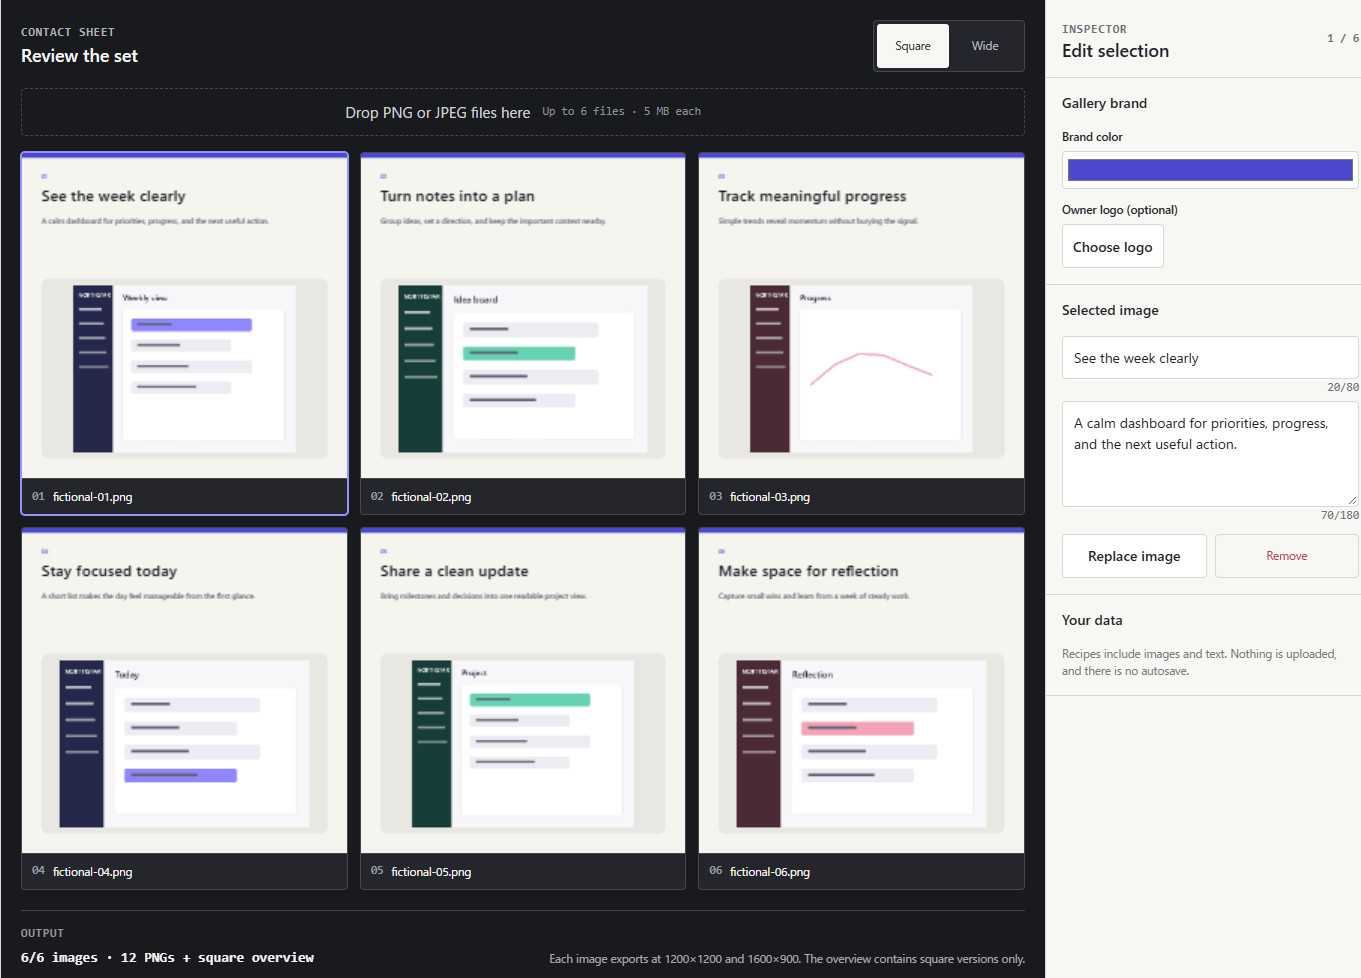Click the '1 / 6' selection counter
Image resolution: width=1361 pixels, height=978 pixels.
1343,39
